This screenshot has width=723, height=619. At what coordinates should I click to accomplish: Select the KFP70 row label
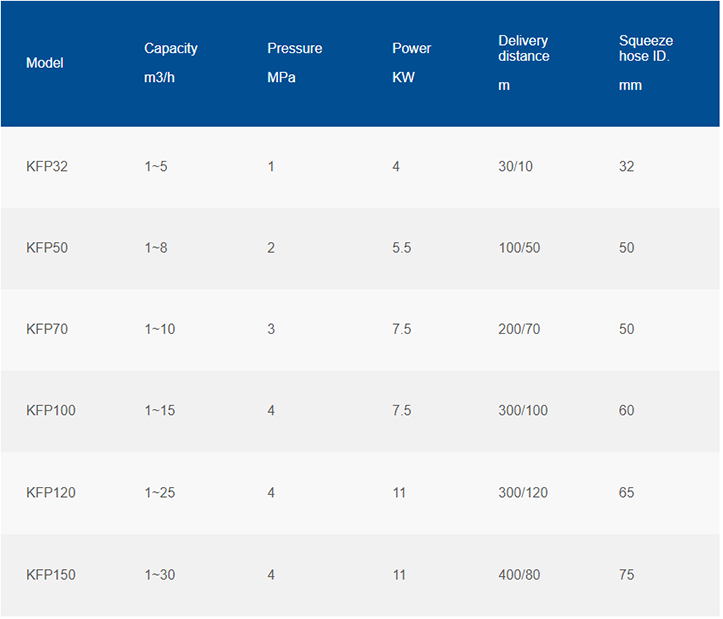47,329
